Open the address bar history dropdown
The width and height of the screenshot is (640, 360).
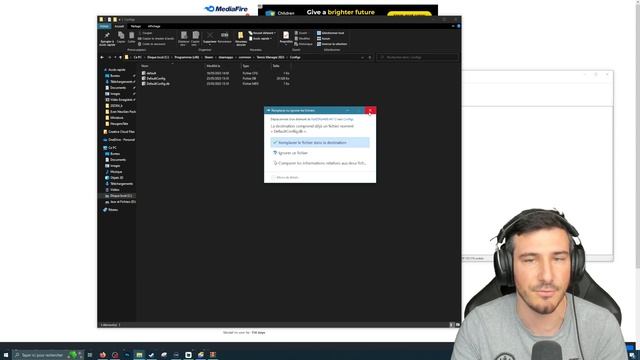[362, 58]
